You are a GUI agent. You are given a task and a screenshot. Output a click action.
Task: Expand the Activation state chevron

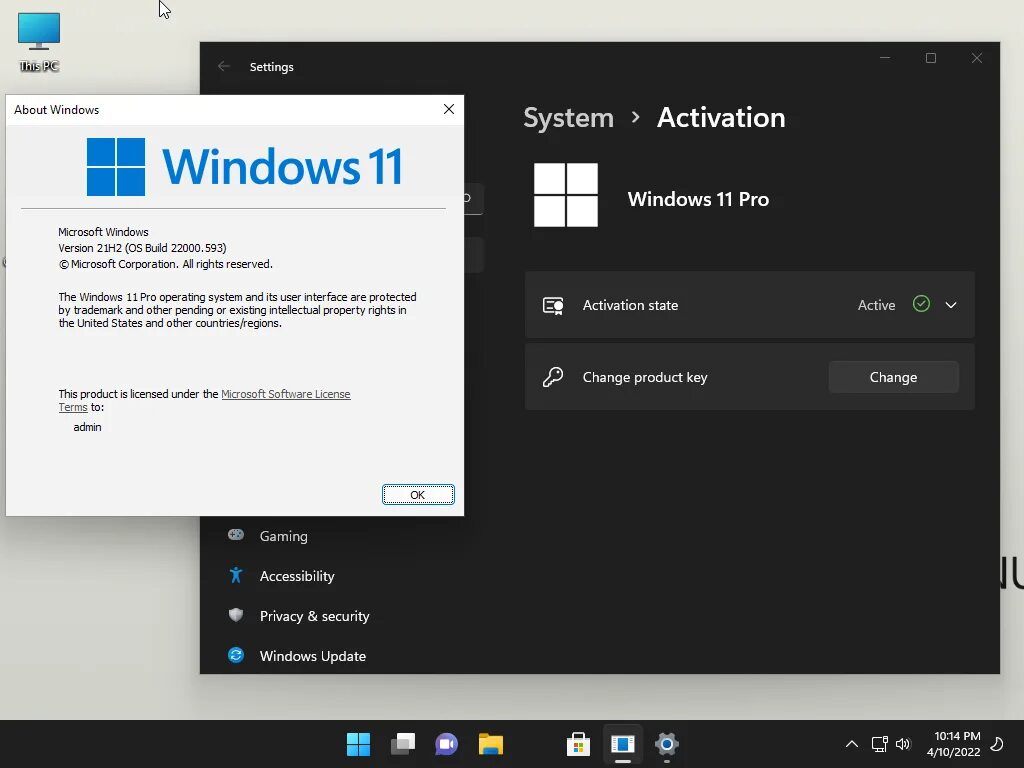point(951,305)
